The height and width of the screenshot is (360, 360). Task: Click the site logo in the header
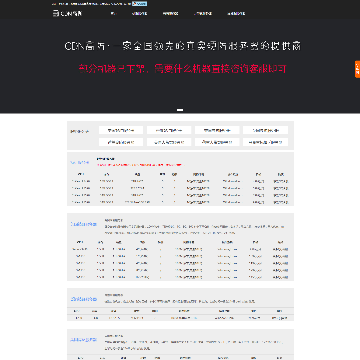[x=67, y=13]
